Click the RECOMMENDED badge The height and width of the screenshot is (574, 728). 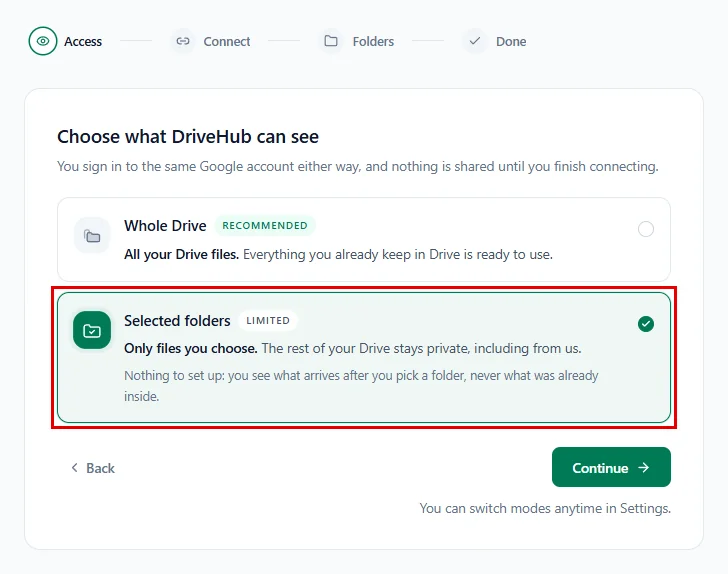pos(265,226)
